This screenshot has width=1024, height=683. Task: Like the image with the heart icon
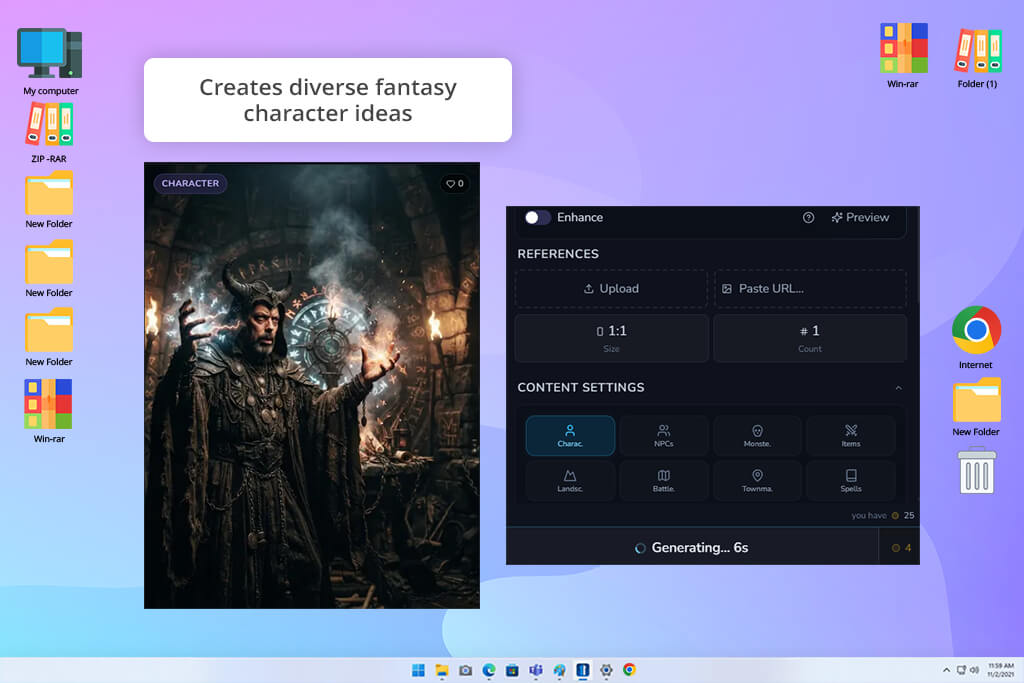(x=455, y=183)
